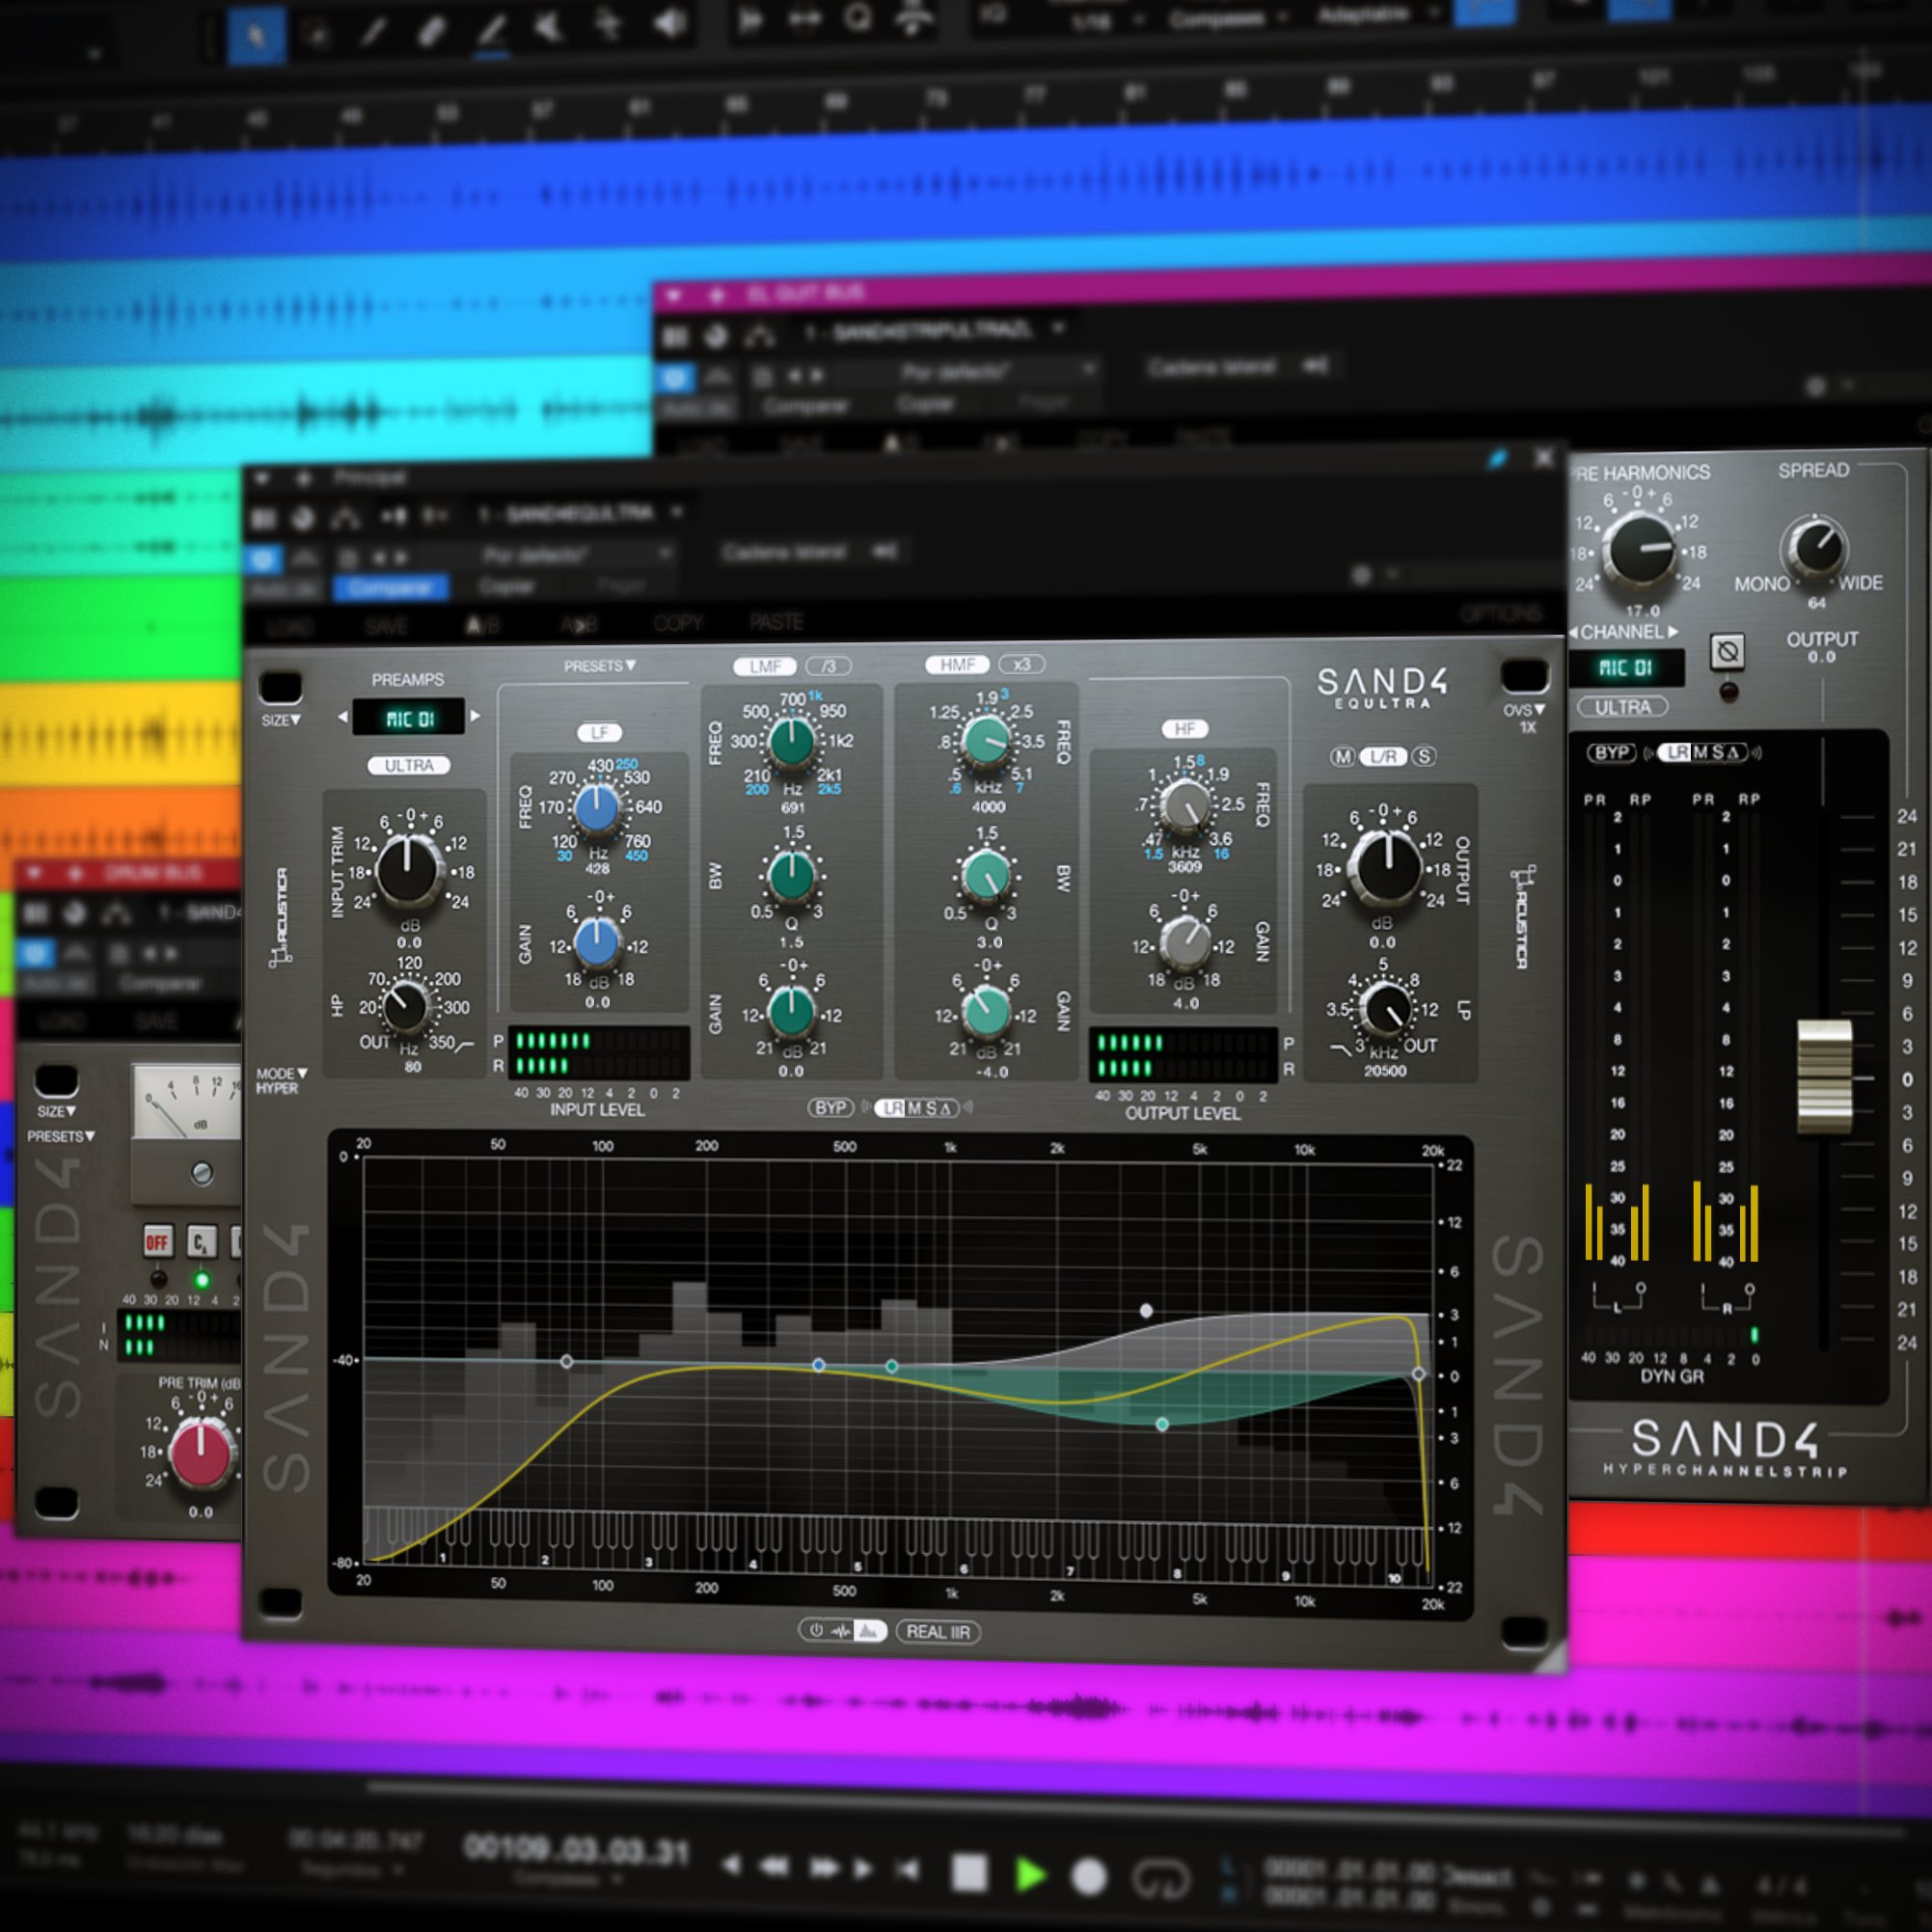The width and height of the screenshot is (1932, 1932).
Task: Click the white HF node in EQ graph
Action: point(1146,1310)
